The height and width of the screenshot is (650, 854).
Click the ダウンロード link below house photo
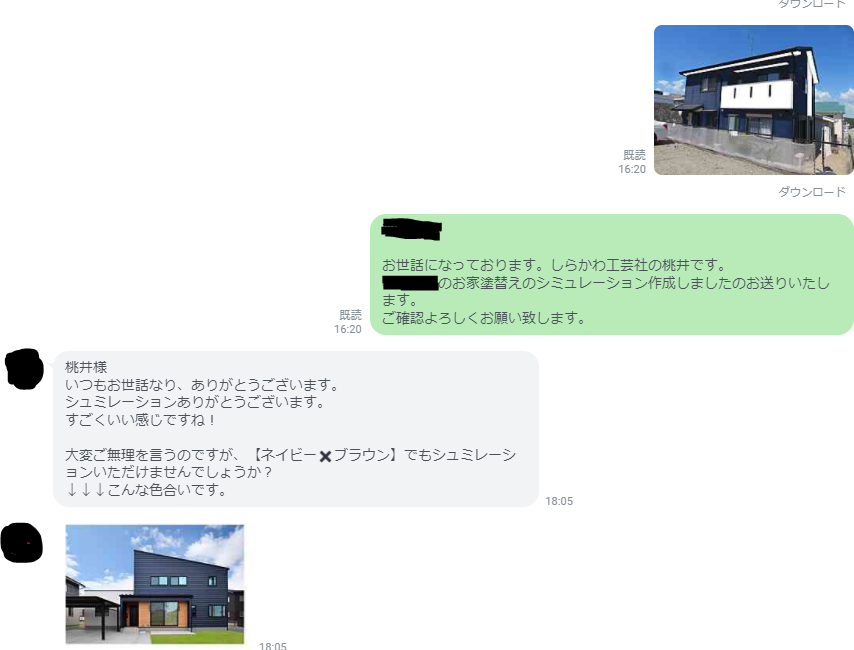812,192
